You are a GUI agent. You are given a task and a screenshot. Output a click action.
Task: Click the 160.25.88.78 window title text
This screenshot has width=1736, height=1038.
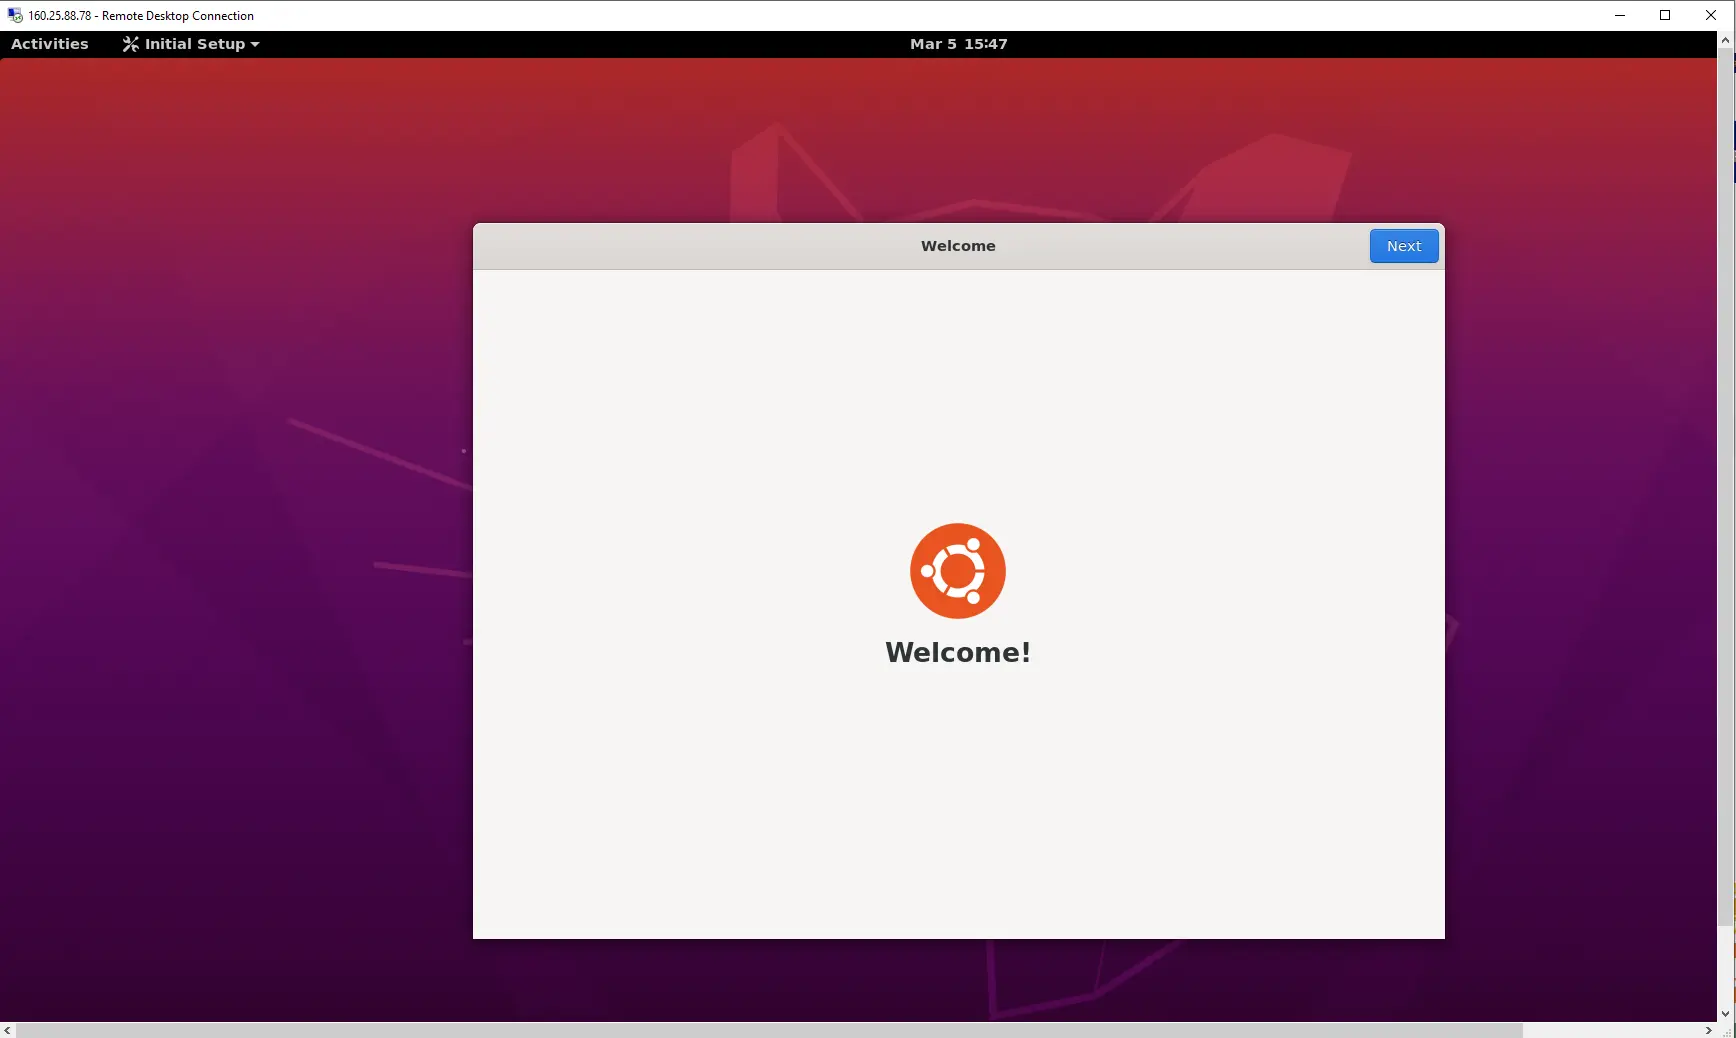(x=141, y=16)
